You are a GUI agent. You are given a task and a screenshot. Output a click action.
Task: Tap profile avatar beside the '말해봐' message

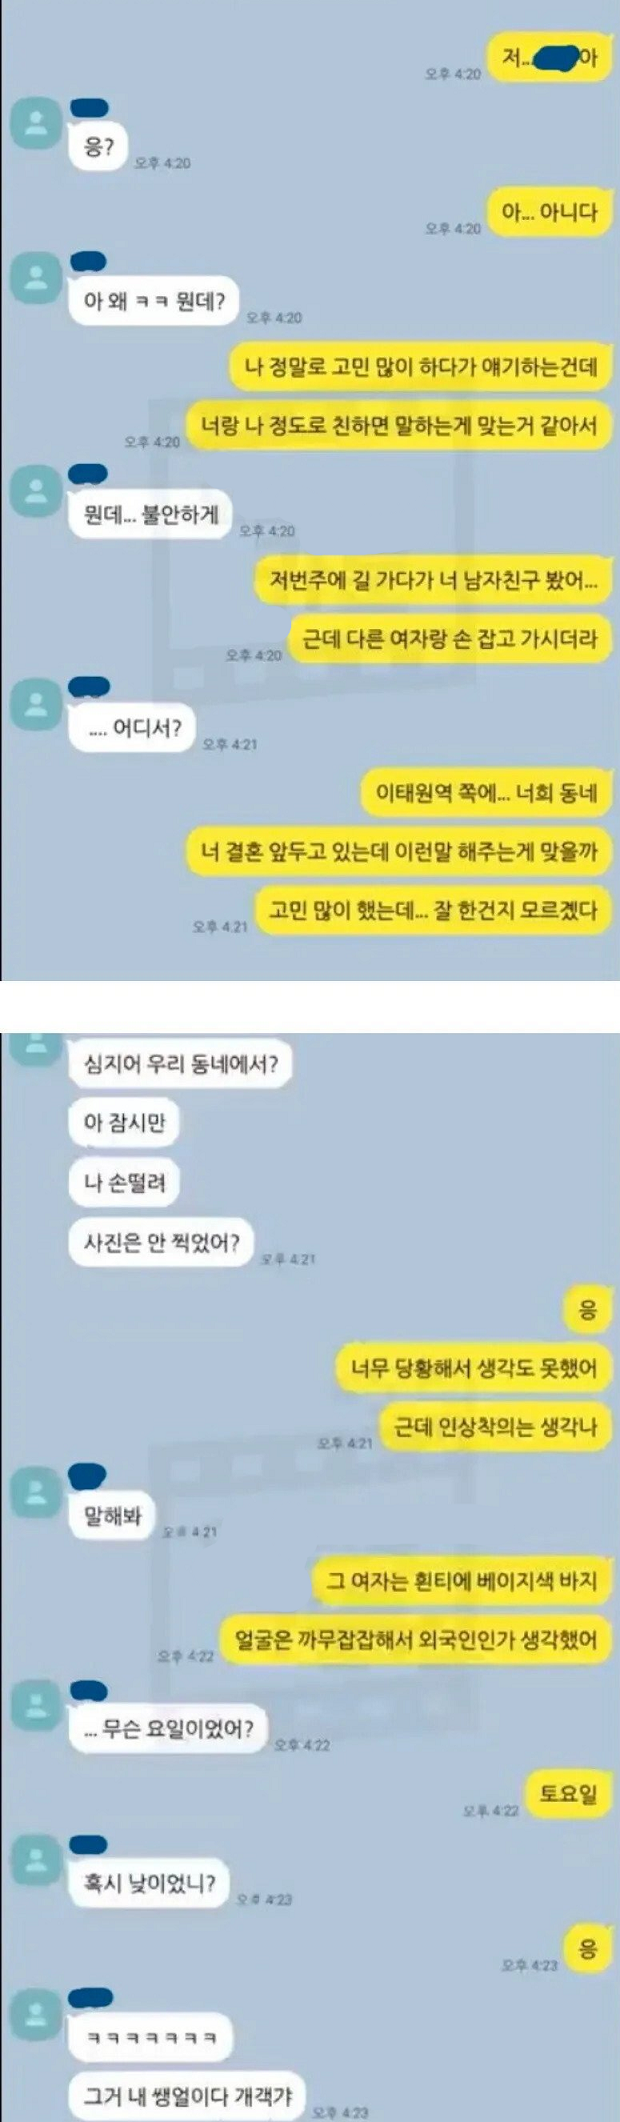35,1492
